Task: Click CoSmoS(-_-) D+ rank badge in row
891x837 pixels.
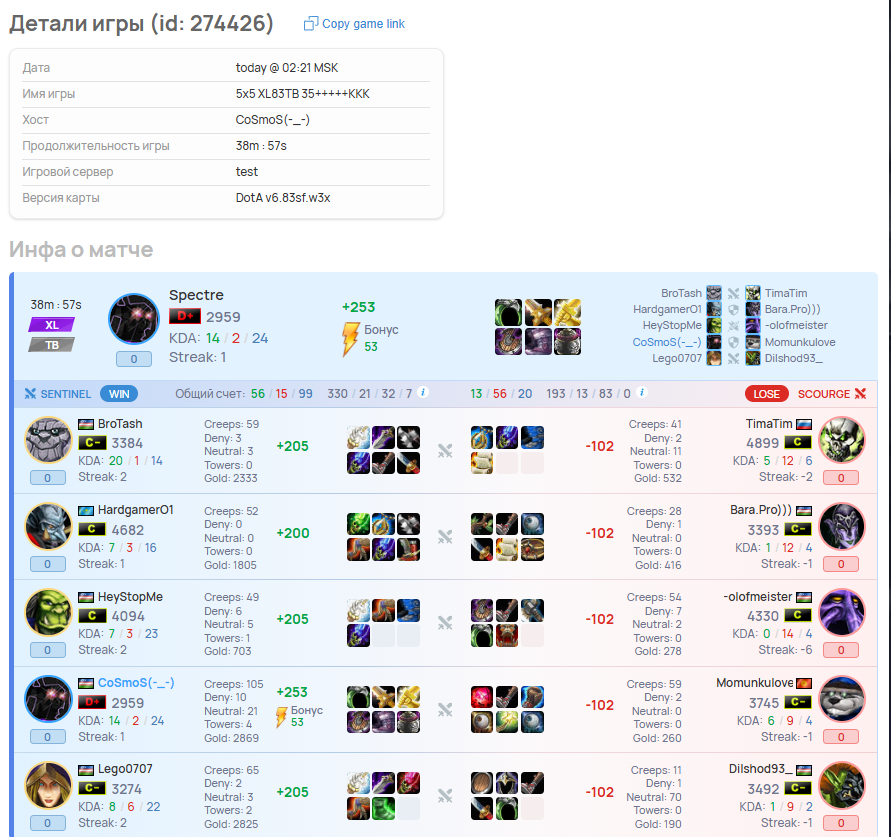Action: tap(92, 702)
